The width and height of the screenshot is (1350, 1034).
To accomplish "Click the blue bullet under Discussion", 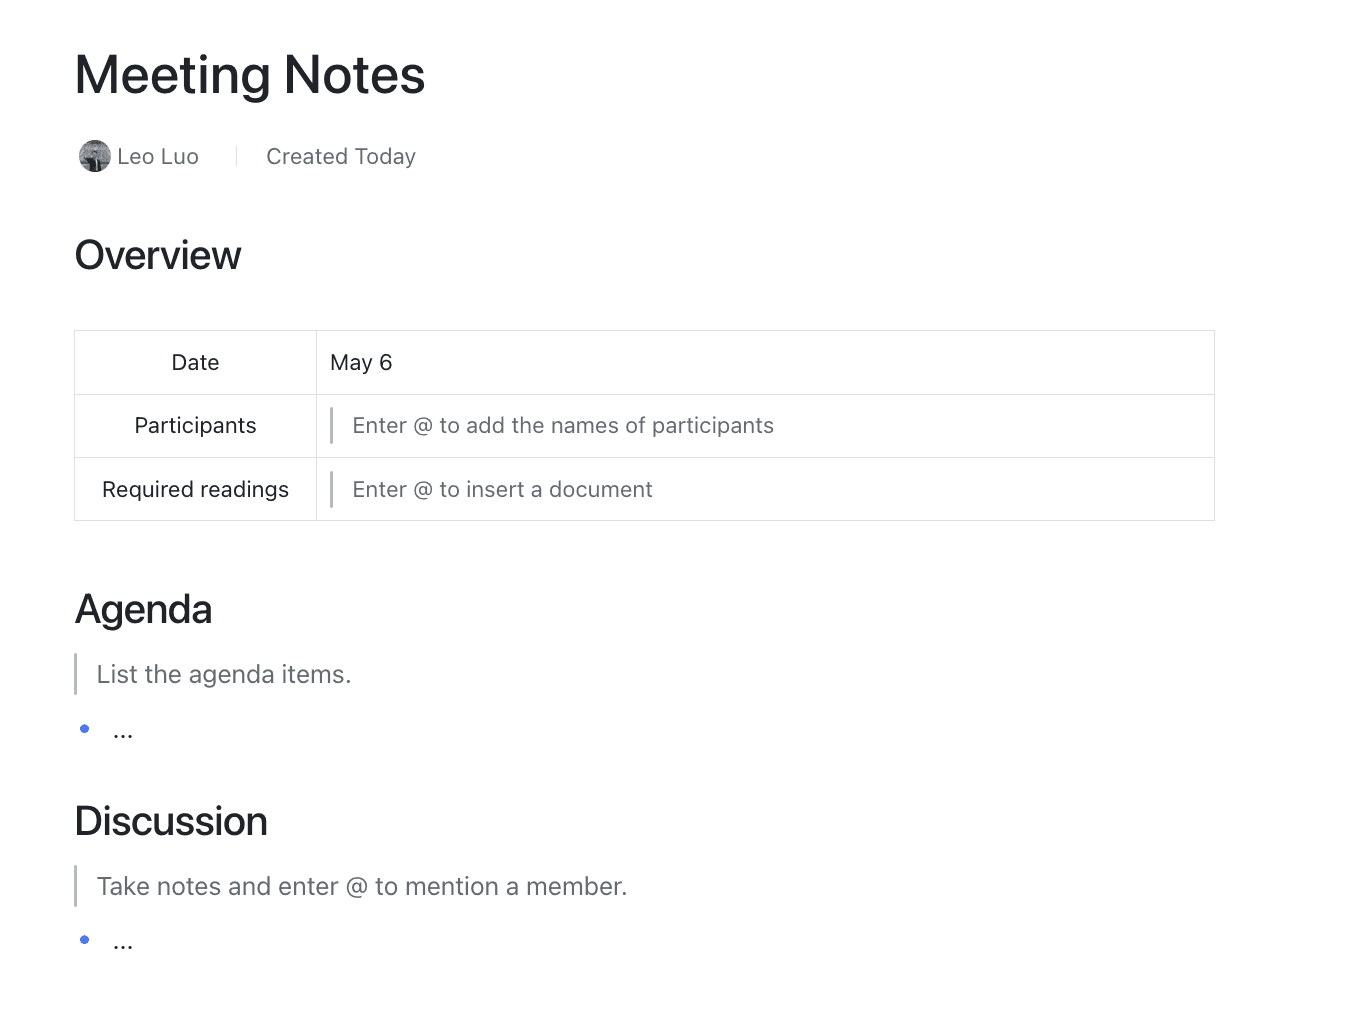I will (x=85, y=939).
